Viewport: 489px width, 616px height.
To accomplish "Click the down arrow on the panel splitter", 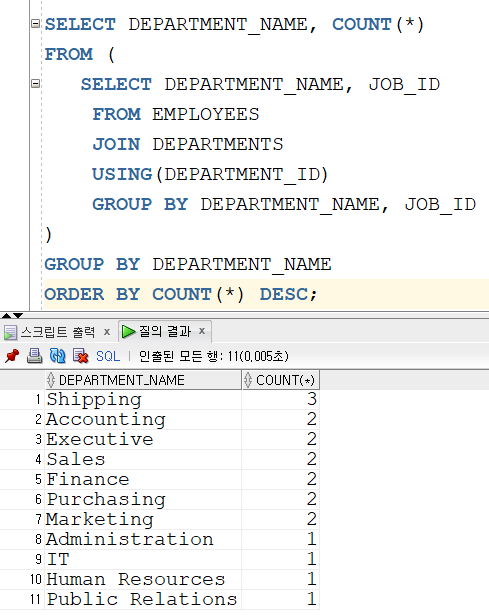I will pyautogui.click(x=18, y=315).
